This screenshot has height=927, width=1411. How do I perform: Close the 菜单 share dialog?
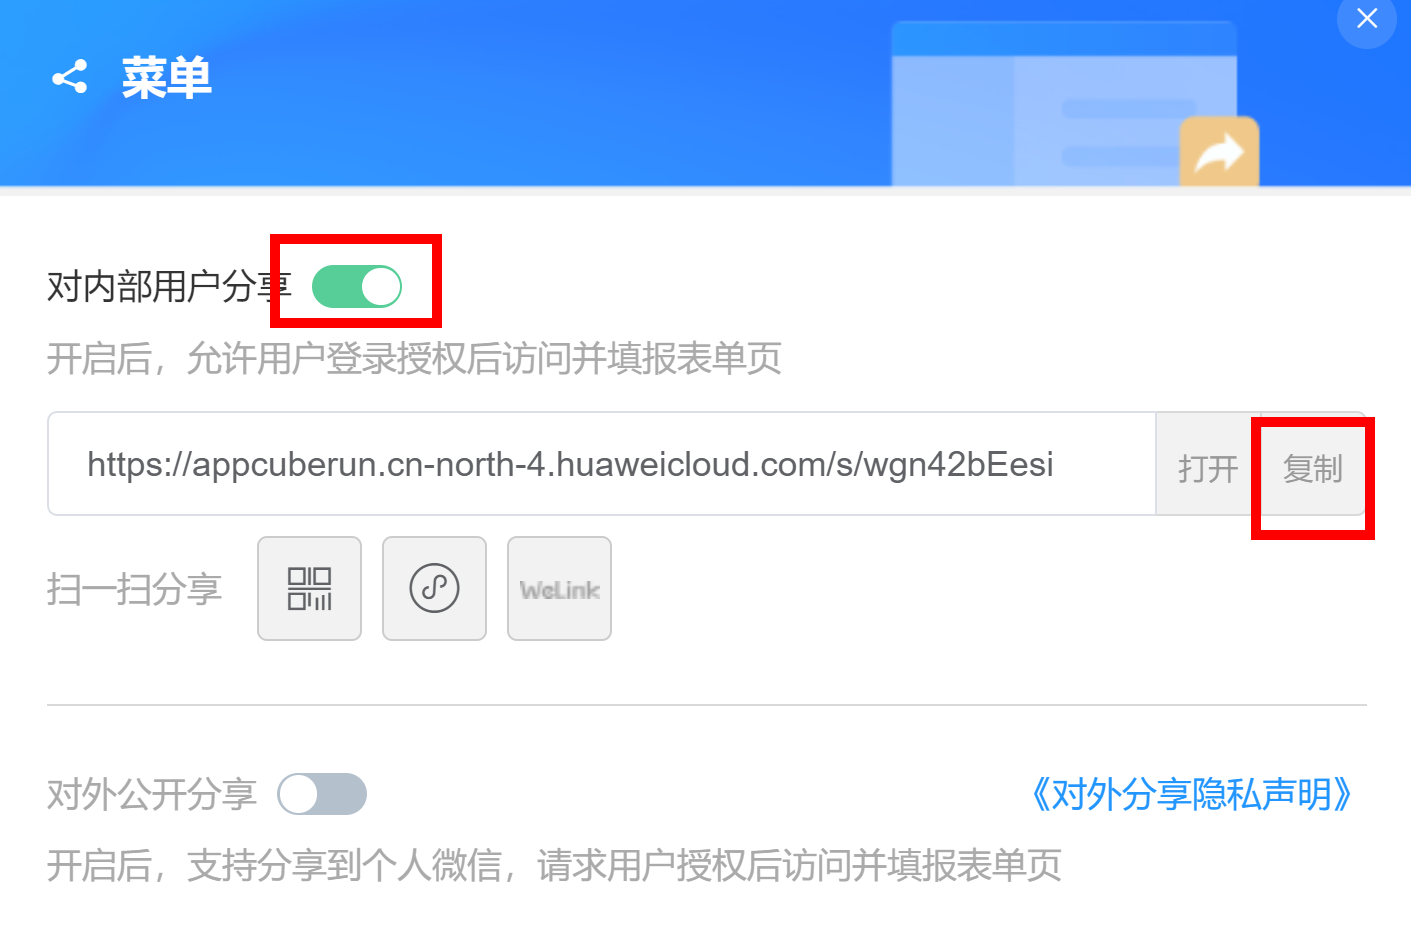tap(1367, 18)
